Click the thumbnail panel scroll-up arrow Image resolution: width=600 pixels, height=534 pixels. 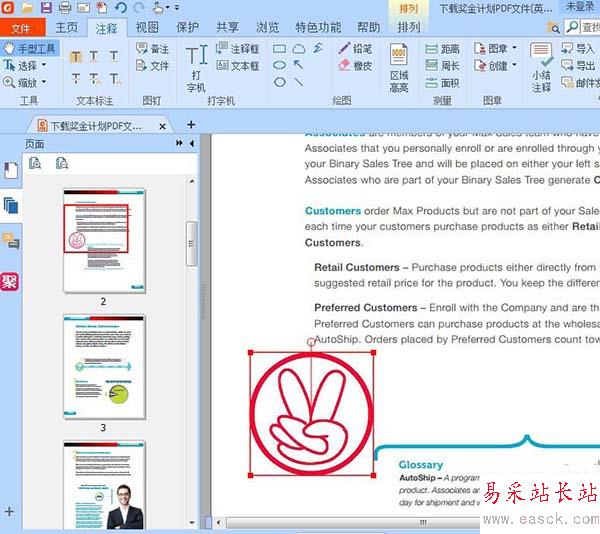(192, 181)
